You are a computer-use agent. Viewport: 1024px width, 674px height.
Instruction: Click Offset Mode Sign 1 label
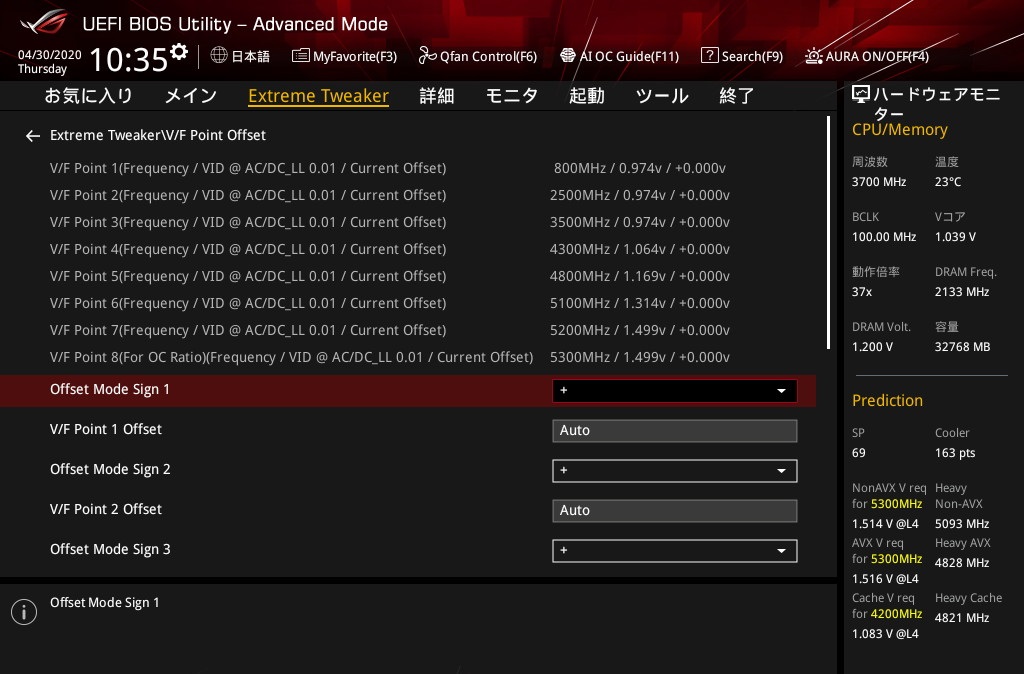pyautogui.click(x=110, y=389)
